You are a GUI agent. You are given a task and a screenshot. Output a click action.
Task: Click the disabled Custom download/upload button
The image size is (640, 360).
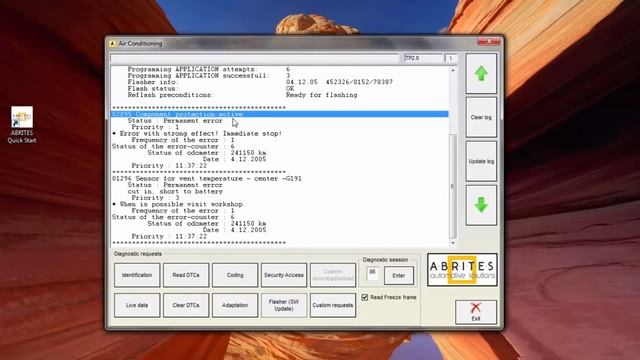click(333, 275)
